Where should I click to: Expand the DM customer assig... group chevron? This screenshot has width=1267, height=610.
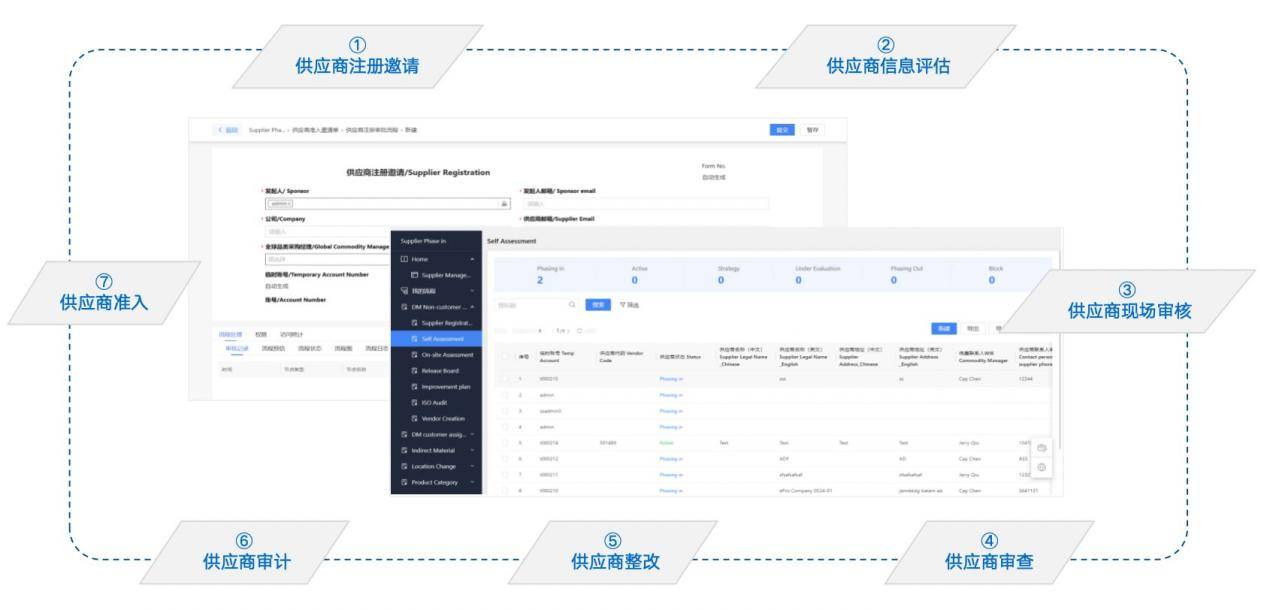[472, 434]
